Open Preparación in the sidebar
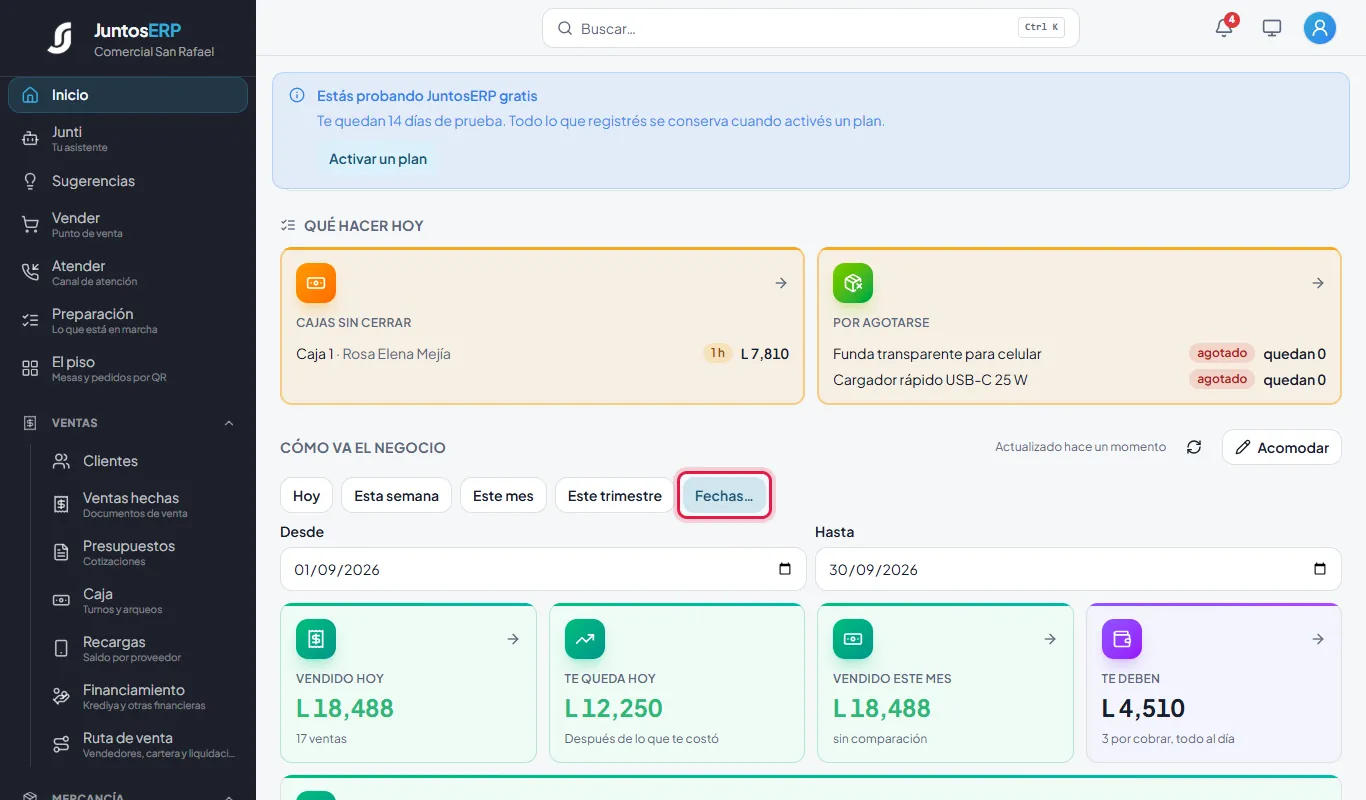Screen dimensions: 1366x800 coord(128,321)
